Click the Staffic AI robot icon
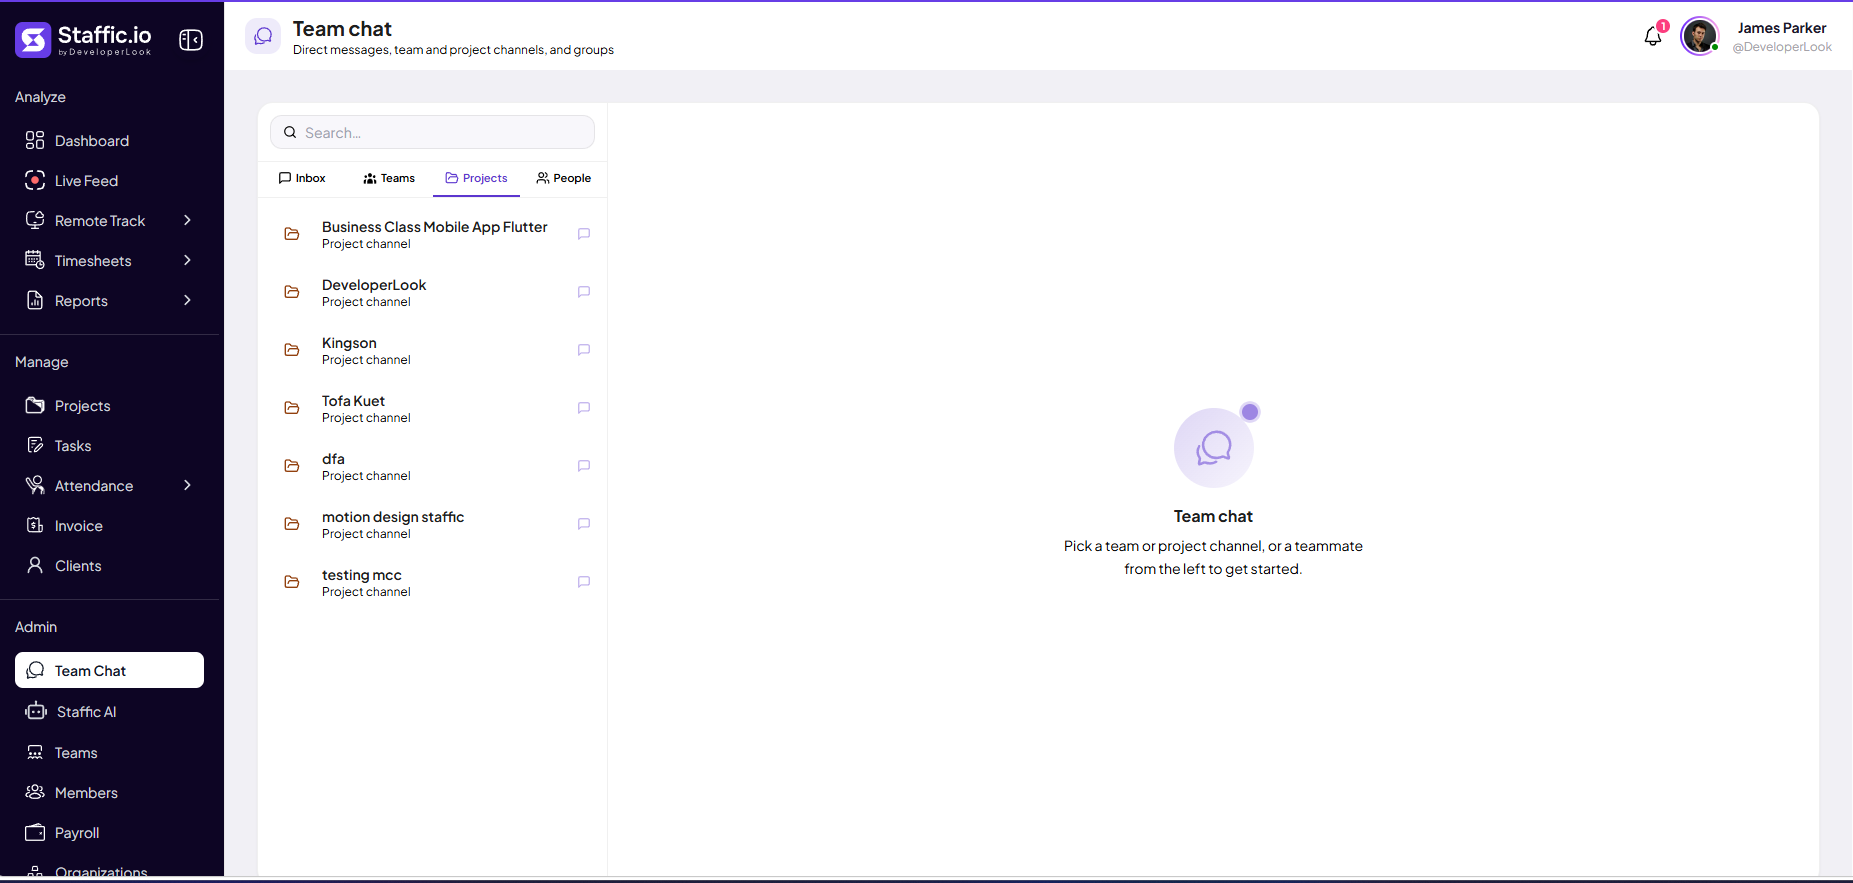The image size is (1853, 883). (x=36, y=711)
